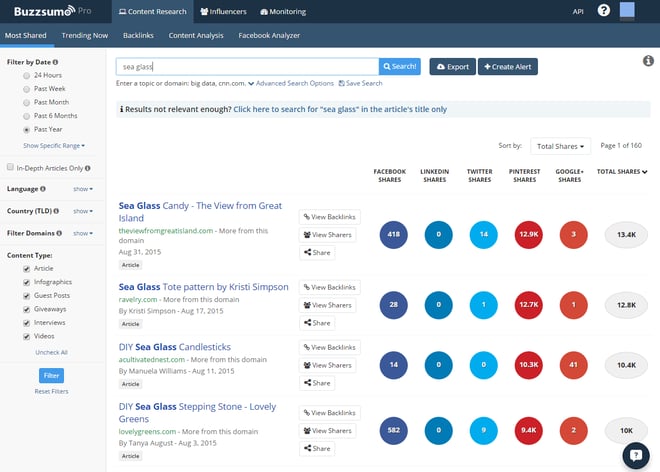Viewport: 660px width, 472px height.
Task: Click View Sharers for DIY Sea Glass Candlesticks
Action: pos(327,365)
